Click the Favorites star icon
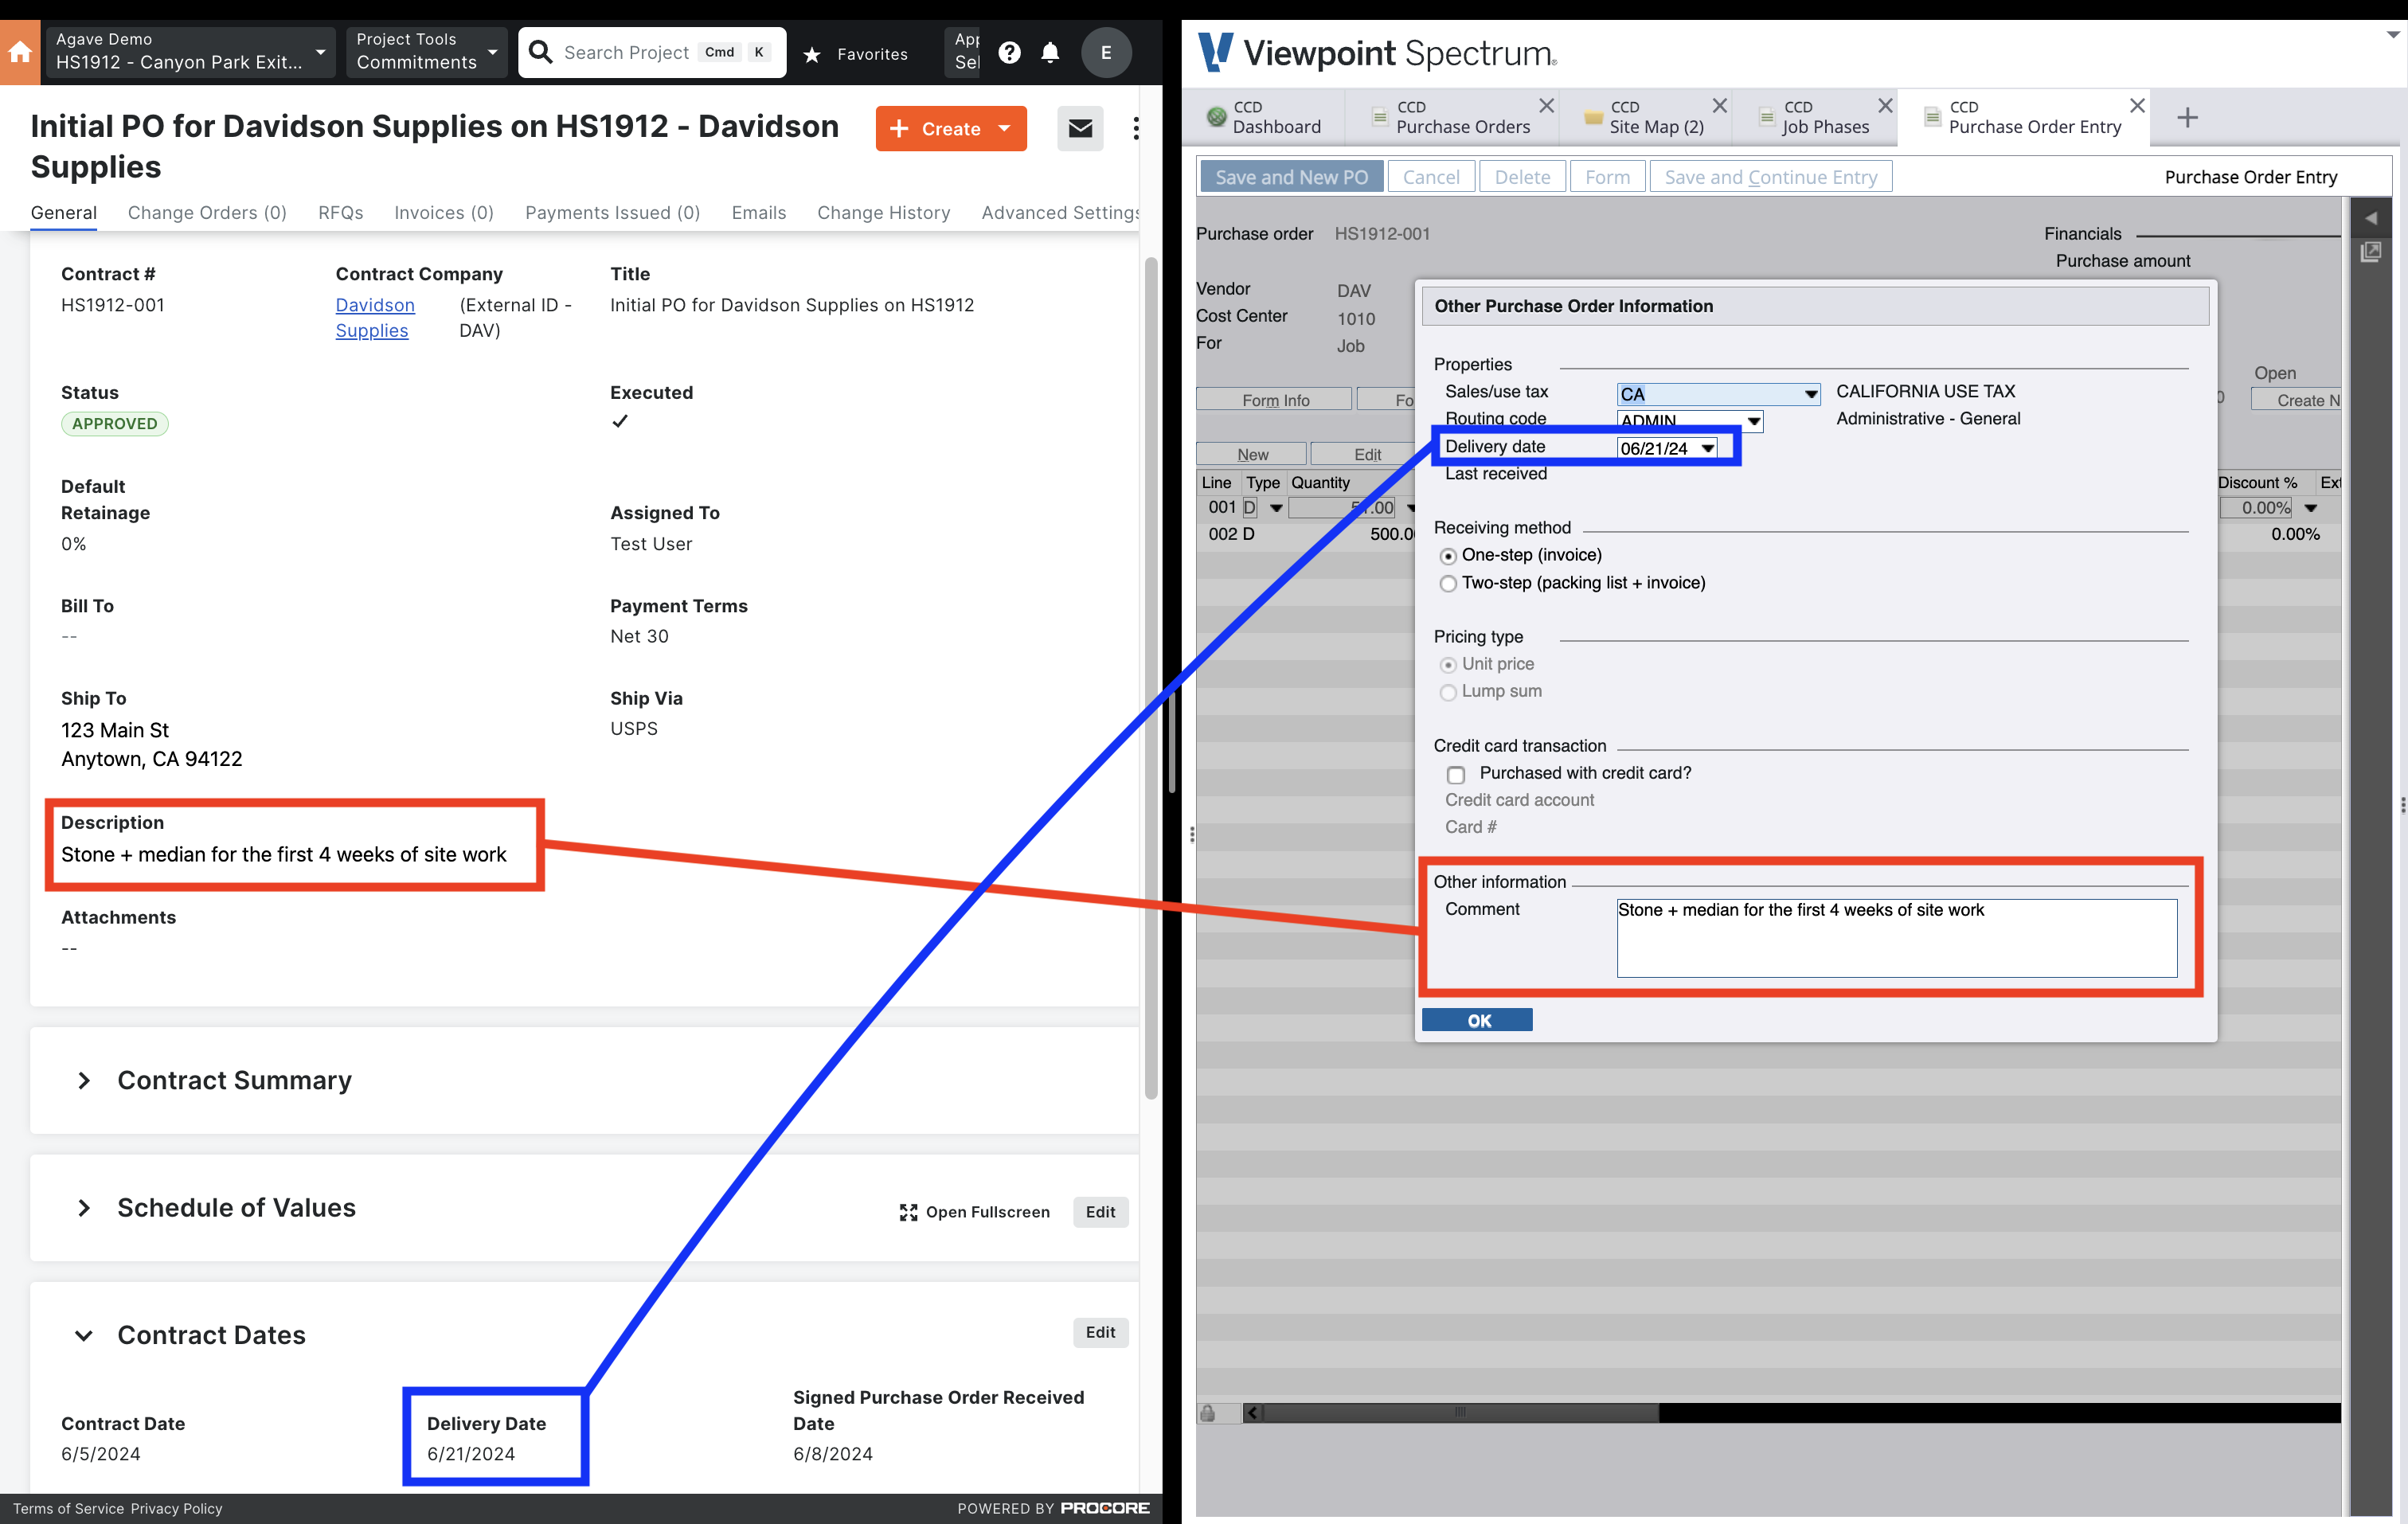The width and height of the screenshot is (2408, 1524). 812,54
